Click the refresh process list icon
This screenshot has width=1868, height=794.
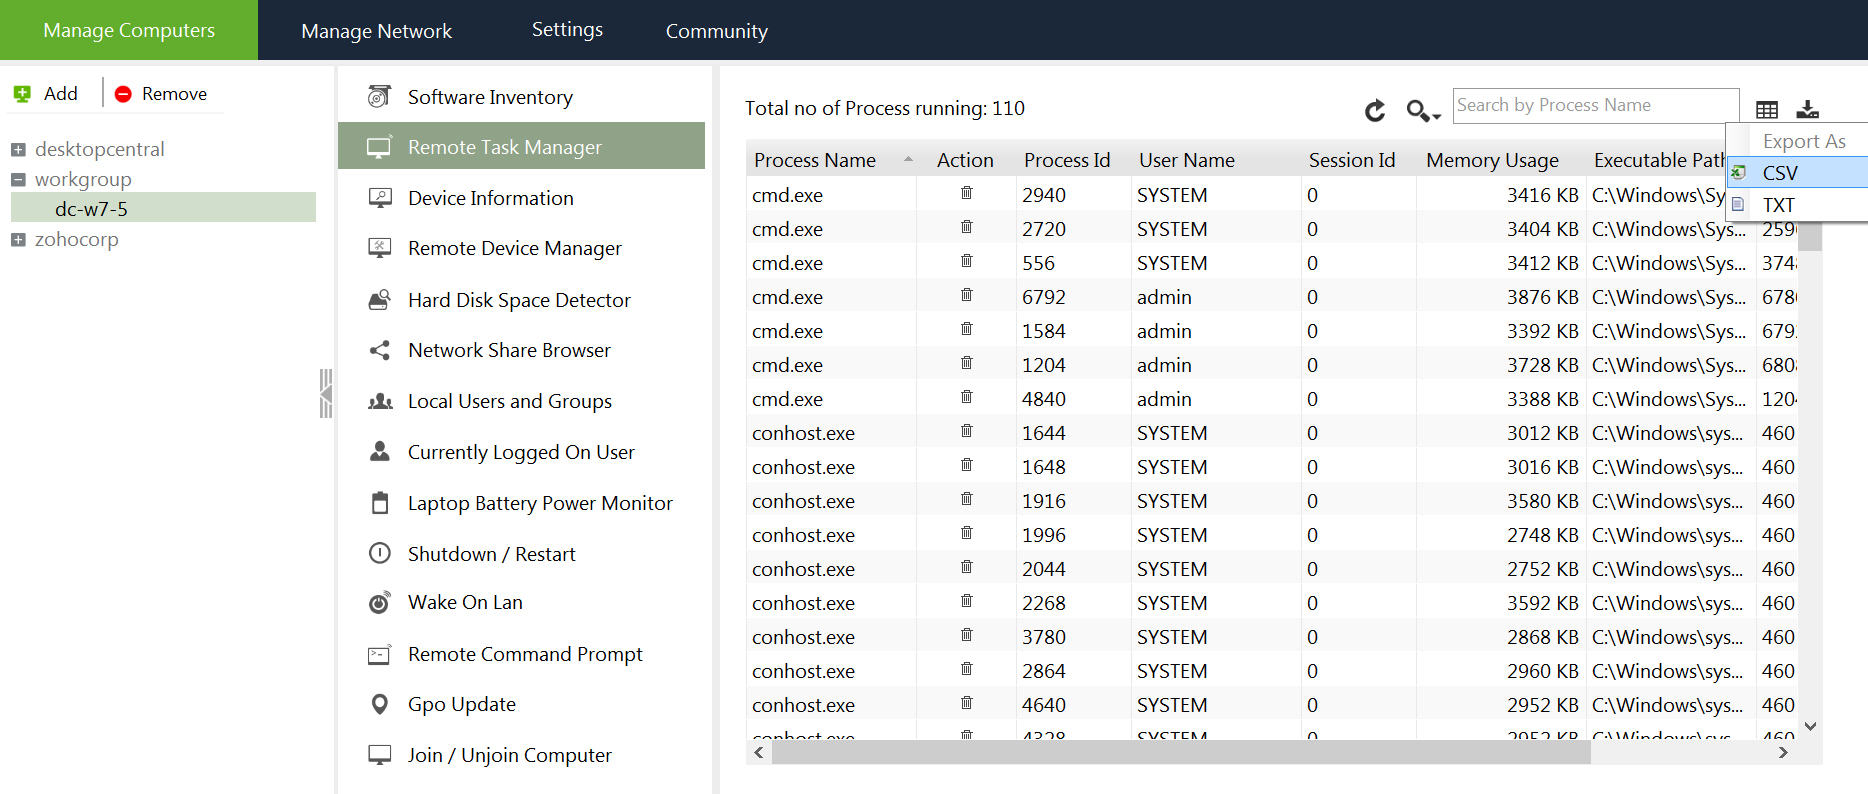click(1375, 110)
